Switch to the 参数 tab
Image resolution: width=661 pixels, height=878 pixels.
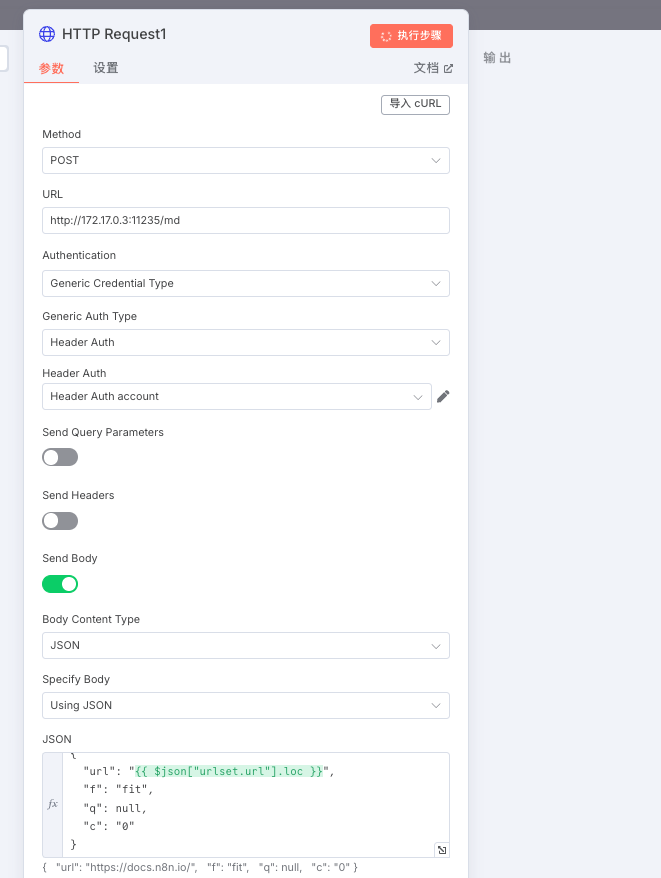coord(52,68)
